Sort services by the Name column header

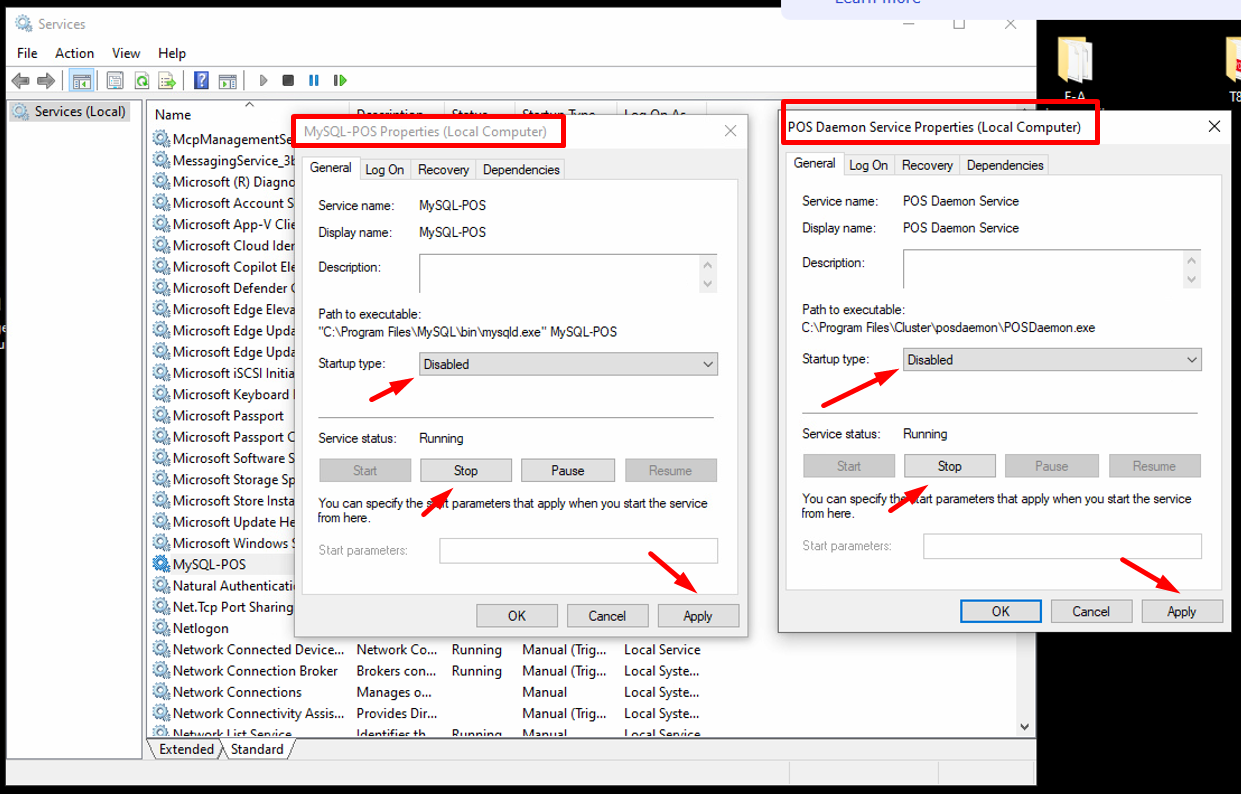(x=250, y=114)
